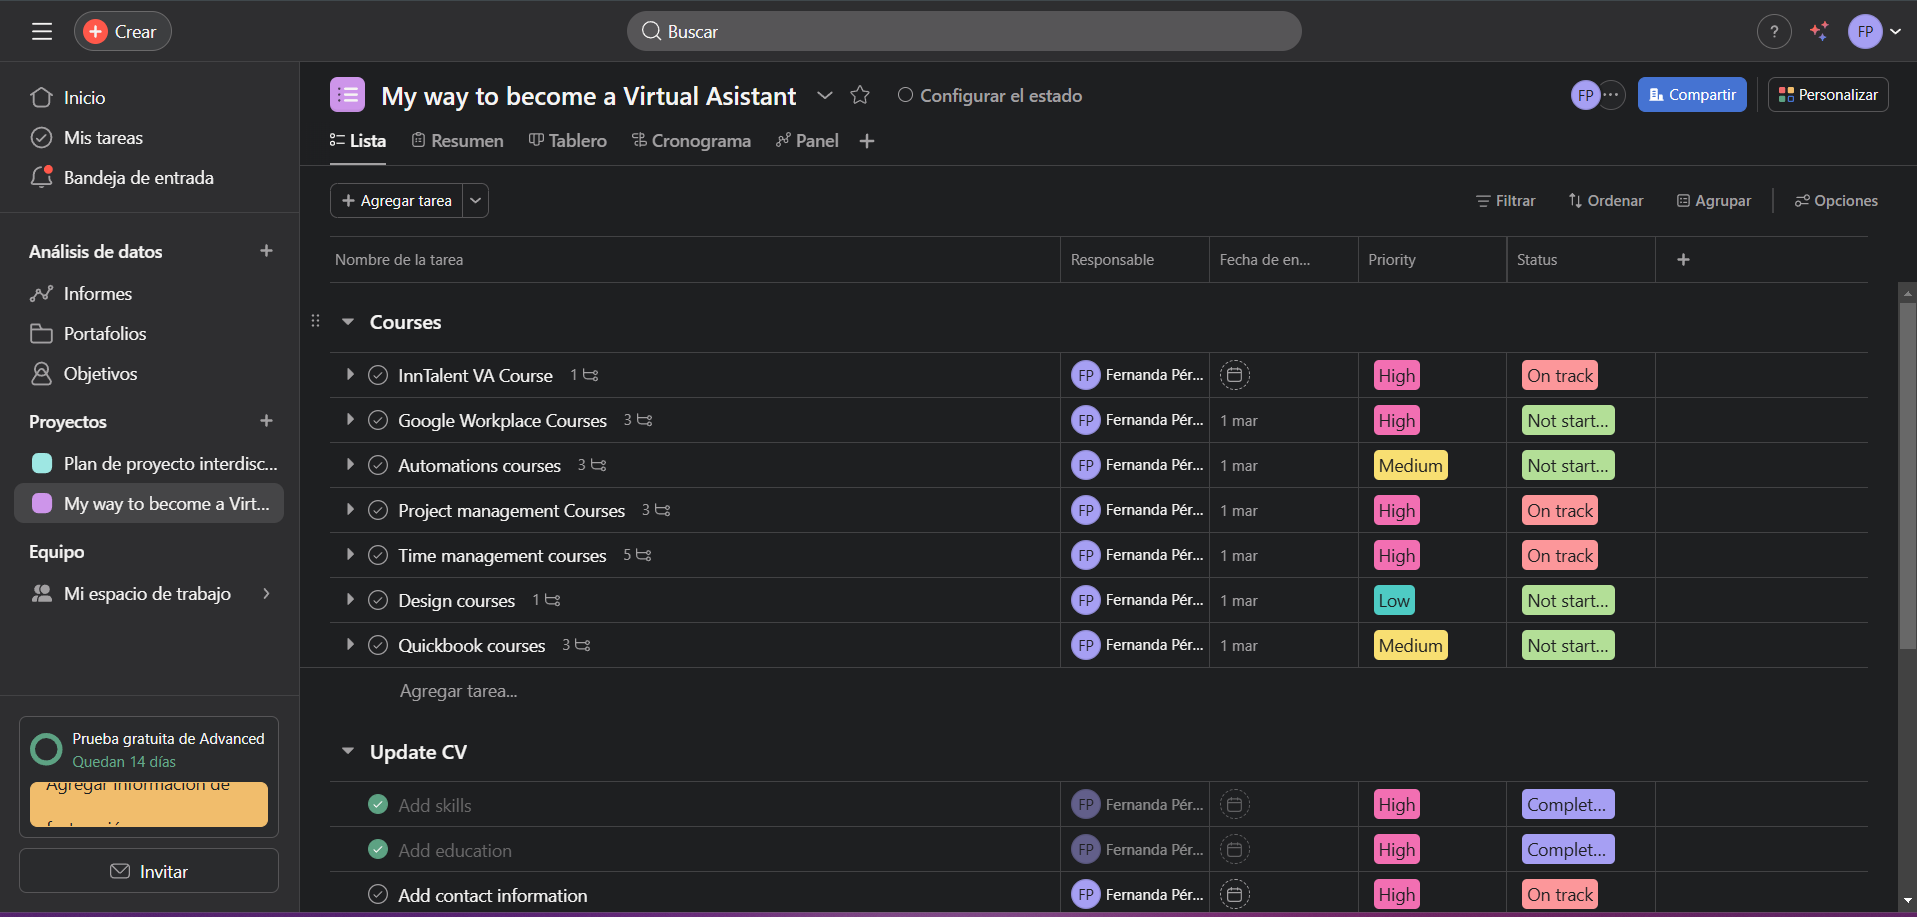Click the add column plus icon
The width and height of the screenshot is (1917, 917).
tap(1683, 260)
